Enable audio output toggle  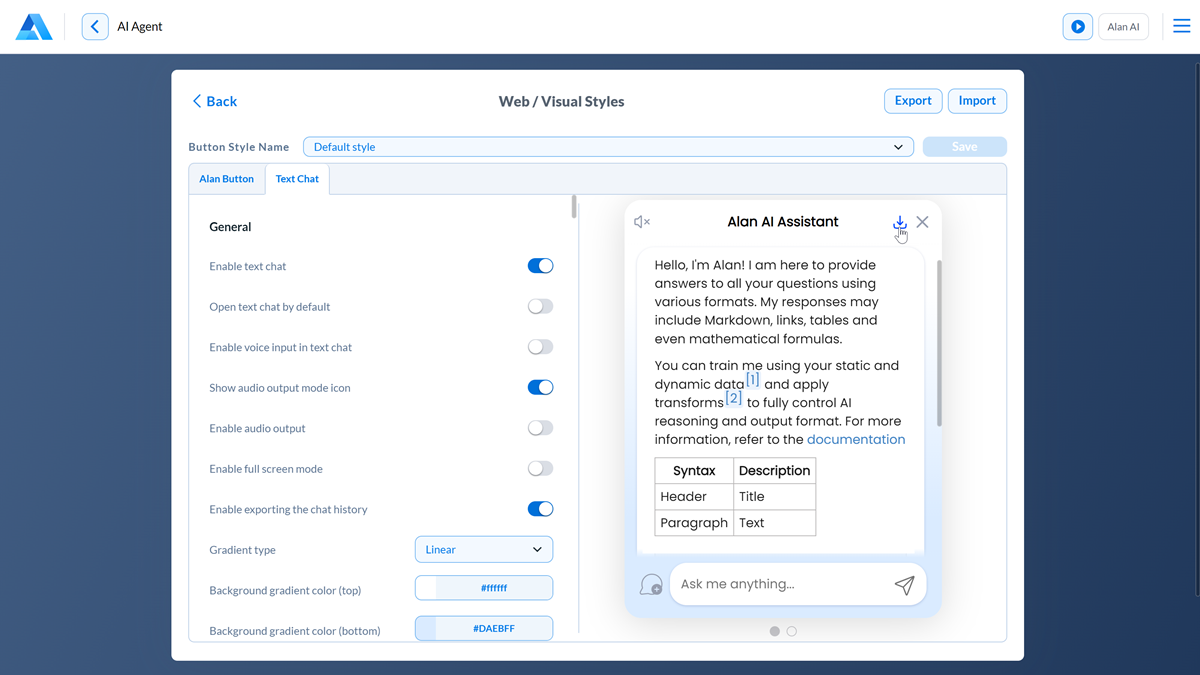540,428
